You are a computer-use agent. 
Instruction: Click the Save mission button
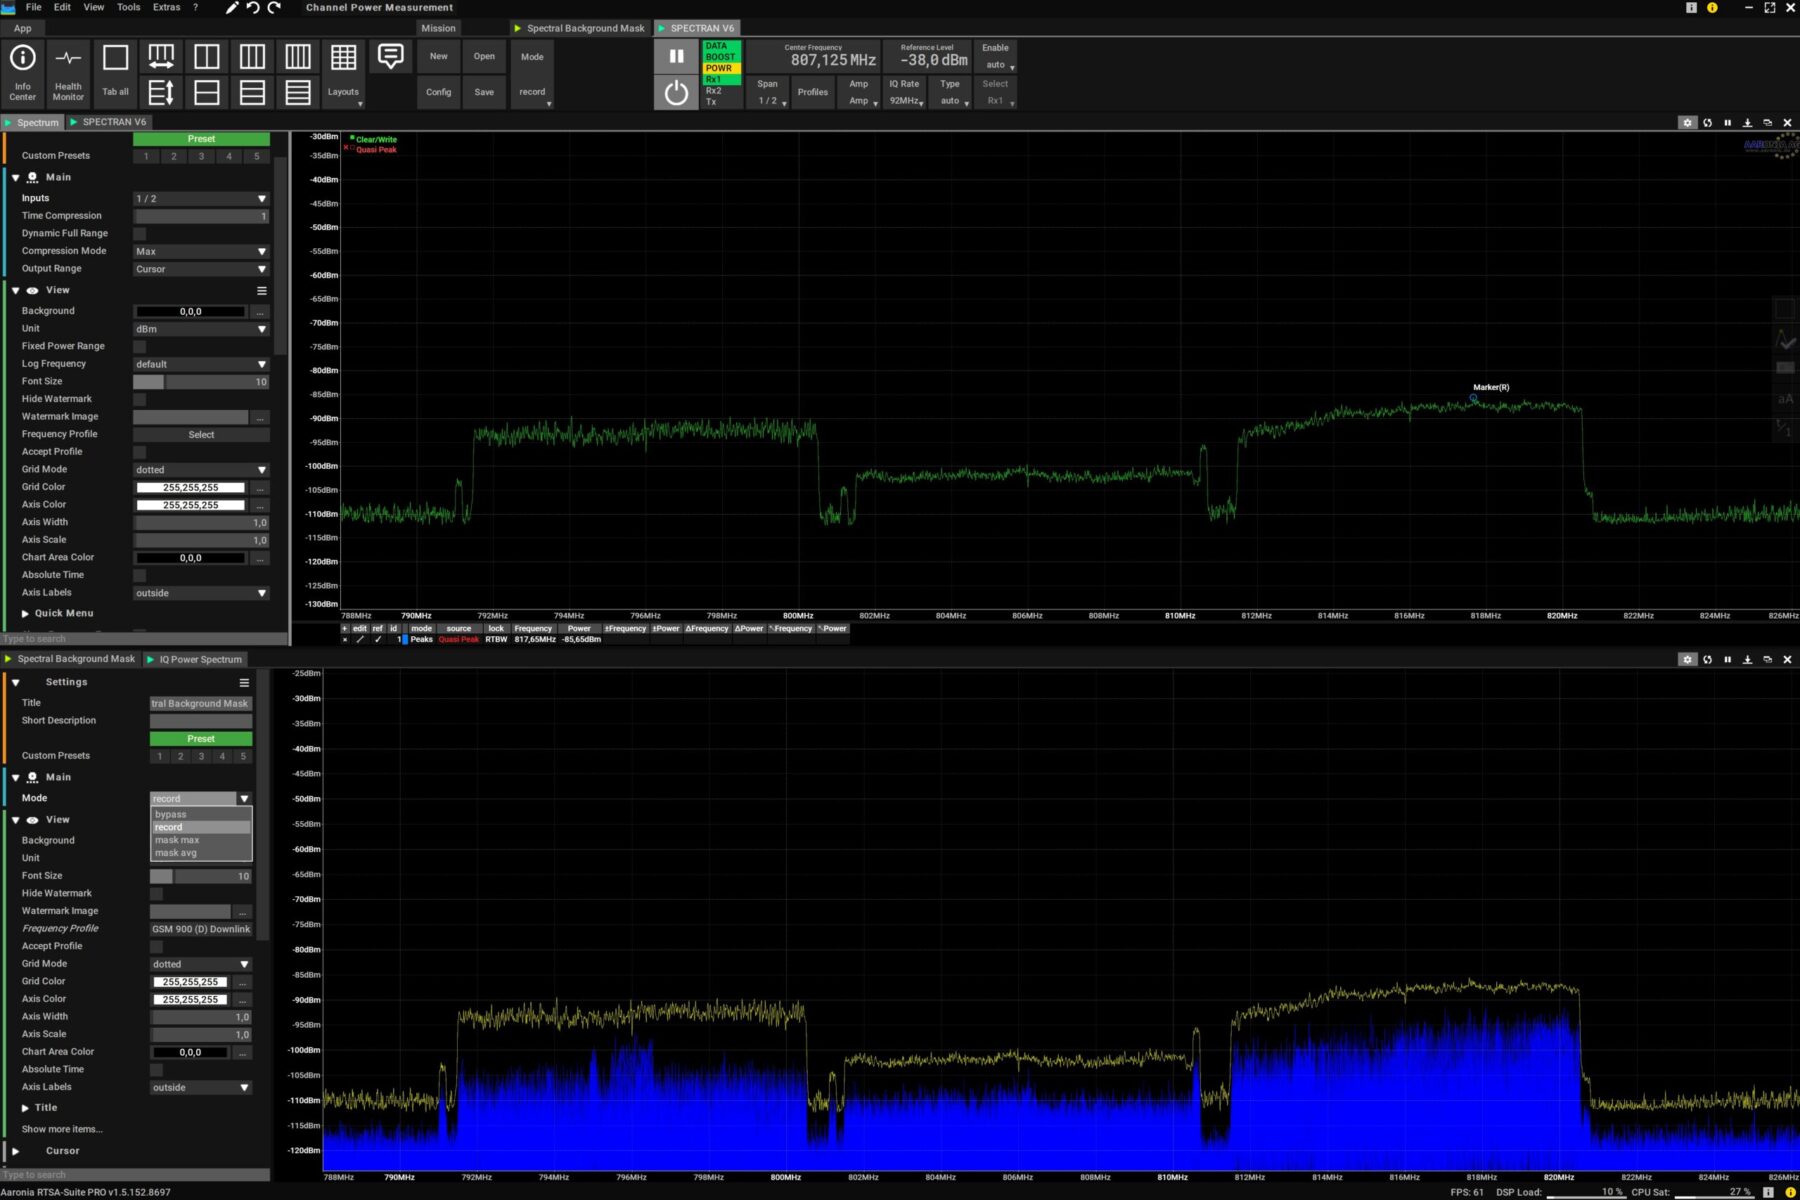click(484, 92)
